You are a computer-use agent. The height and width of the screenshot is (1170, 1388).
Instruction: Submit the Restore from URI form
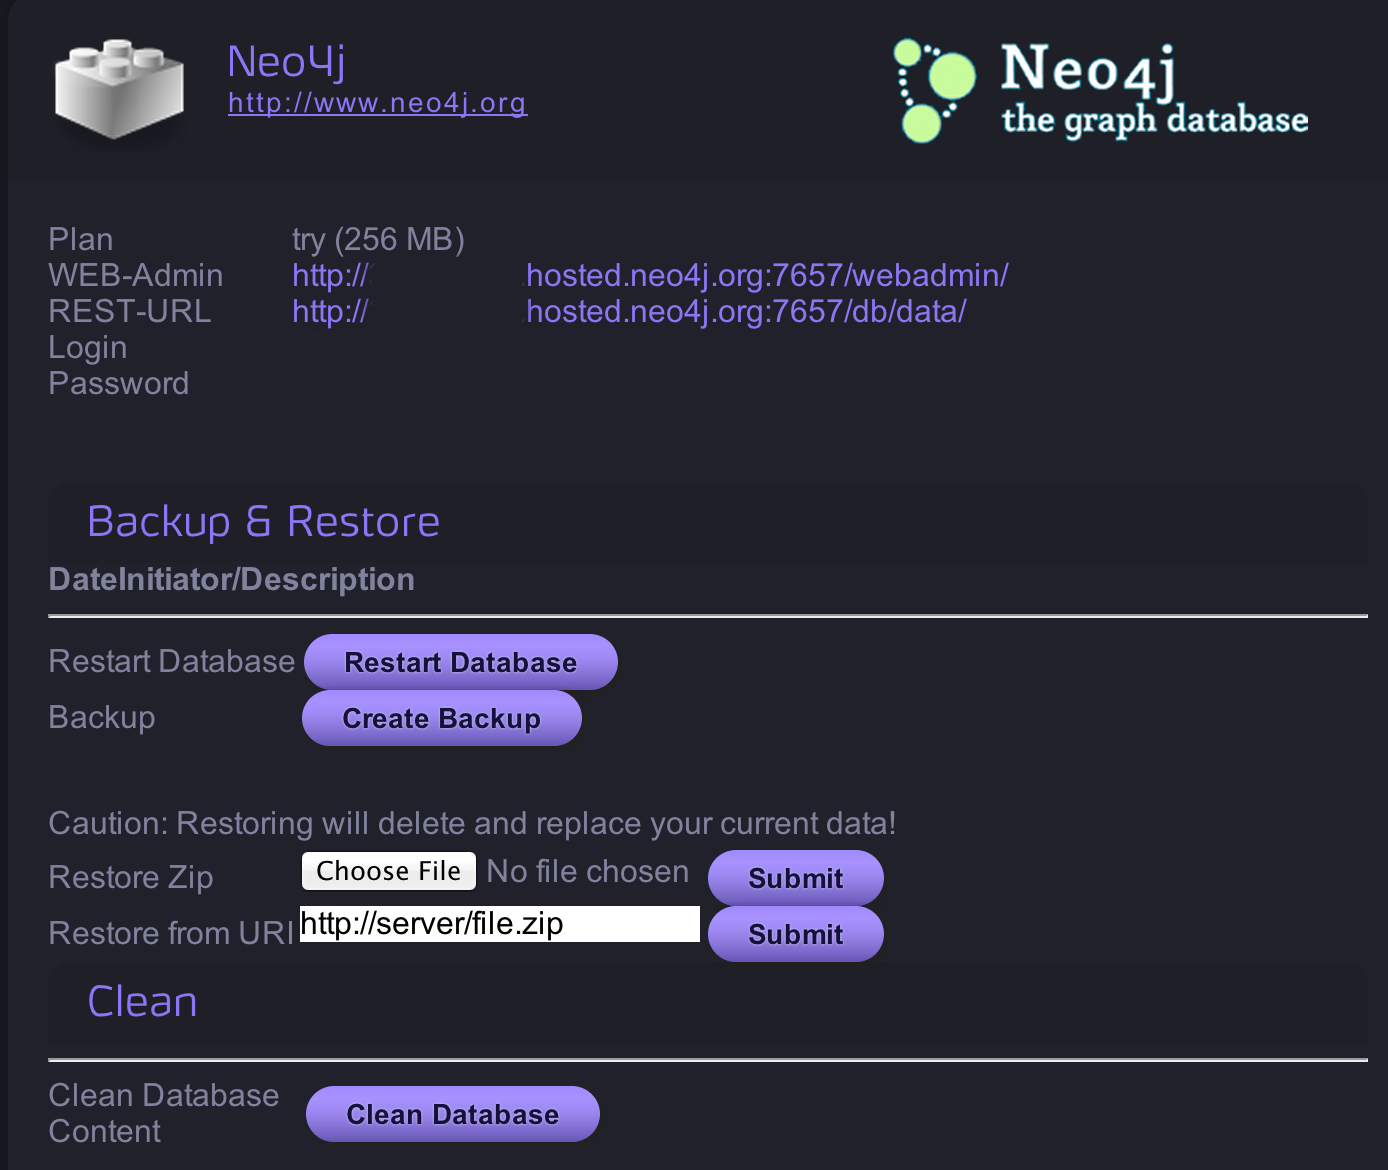(x=795, y=934)
